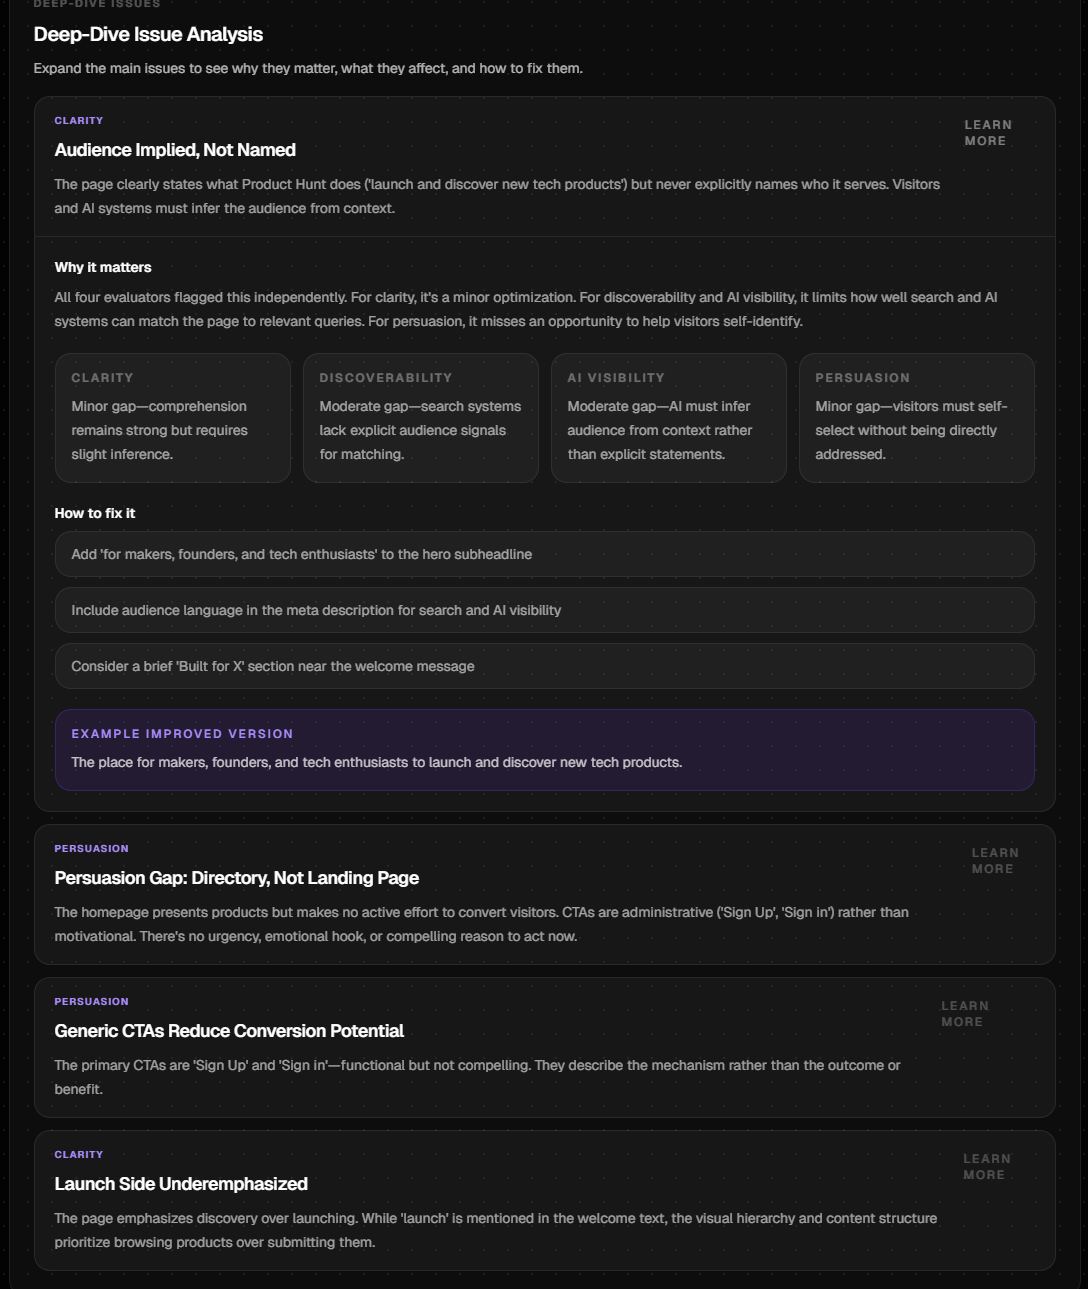Image resolution: width=1088 pixels, height=1289 pixels.
Task: Collapse the 'Audience Implied, Not Named' Learn More
Action: pos(987,133)
